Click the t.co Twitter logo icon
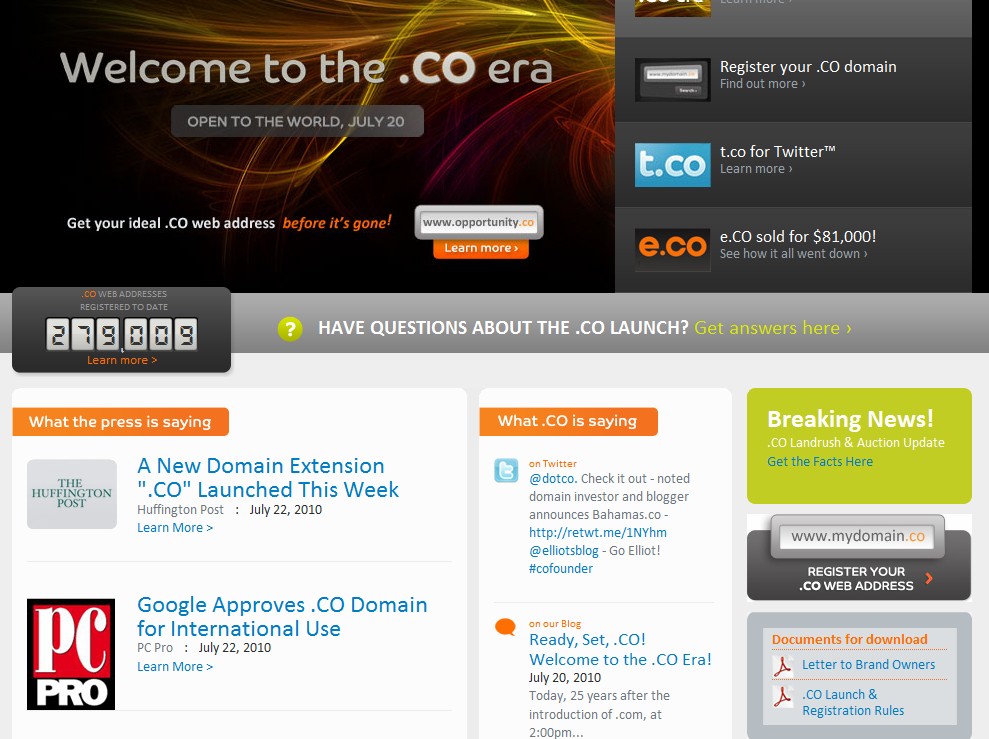Screen dimensions: 989x739 point(672,165)
